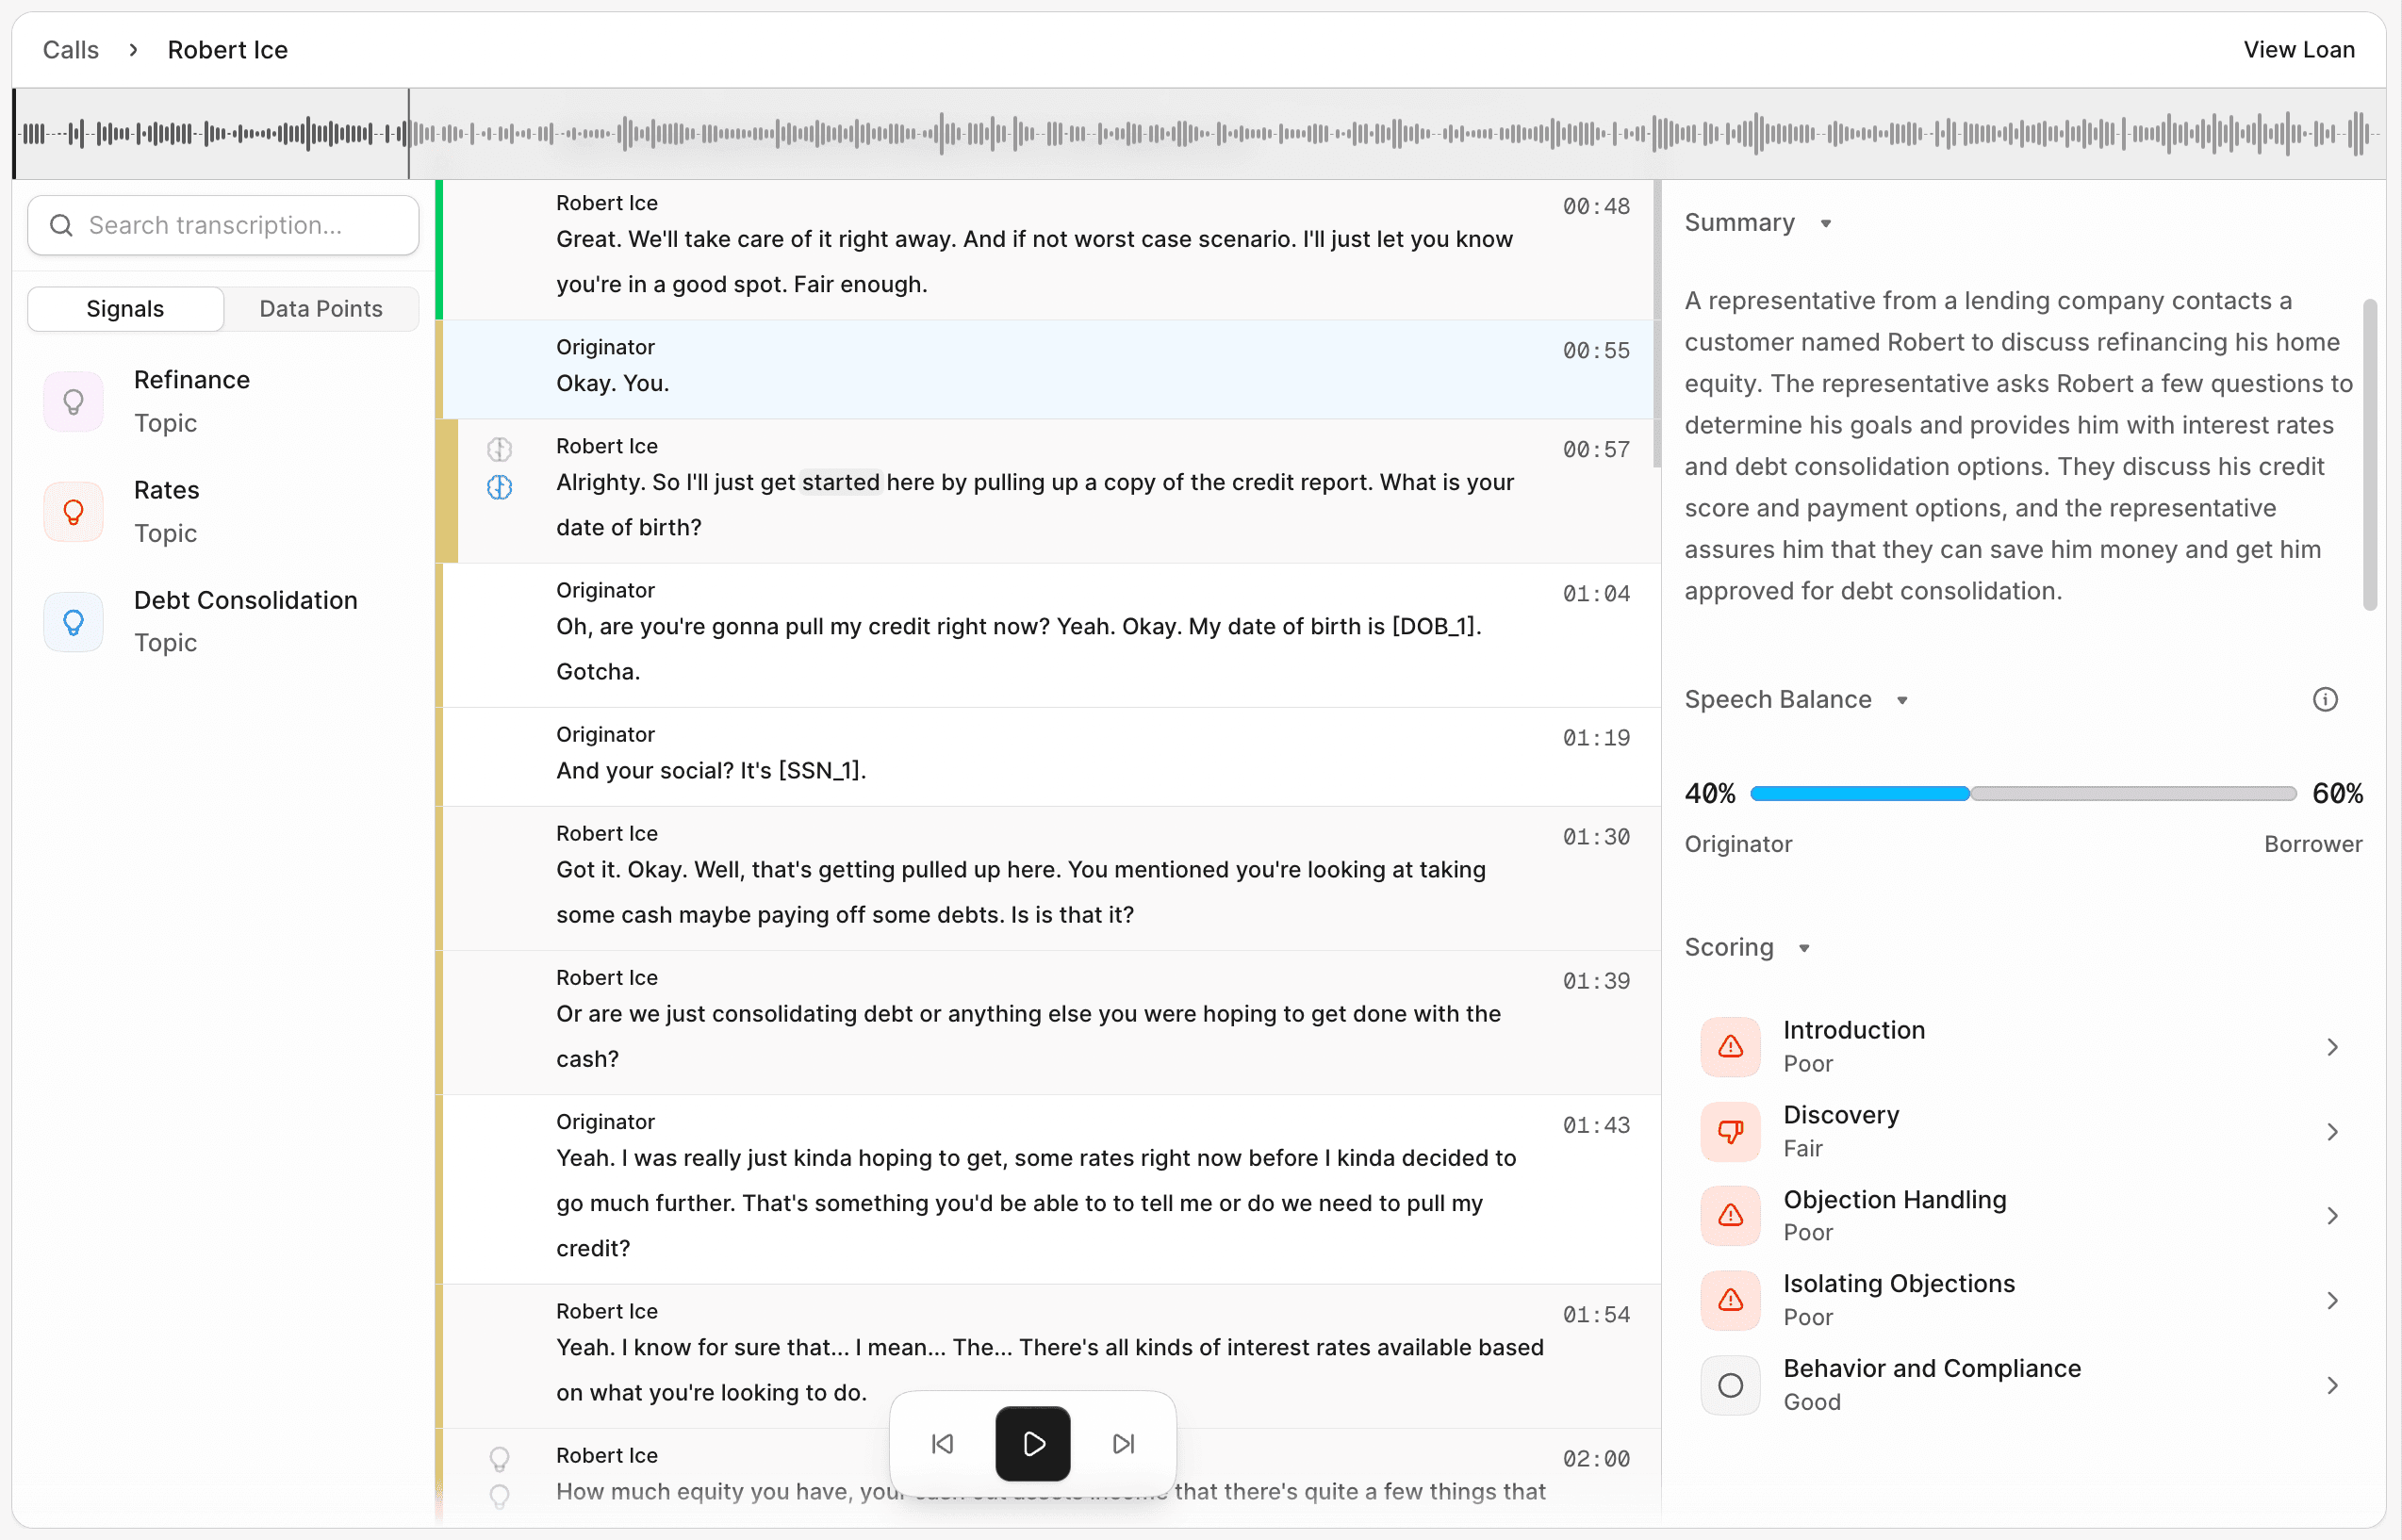The width and height of the screenshot is (2402, 1540).
Task: Click the Debt Consolidation lightbulb icon
Action: (x=73, y=622)
